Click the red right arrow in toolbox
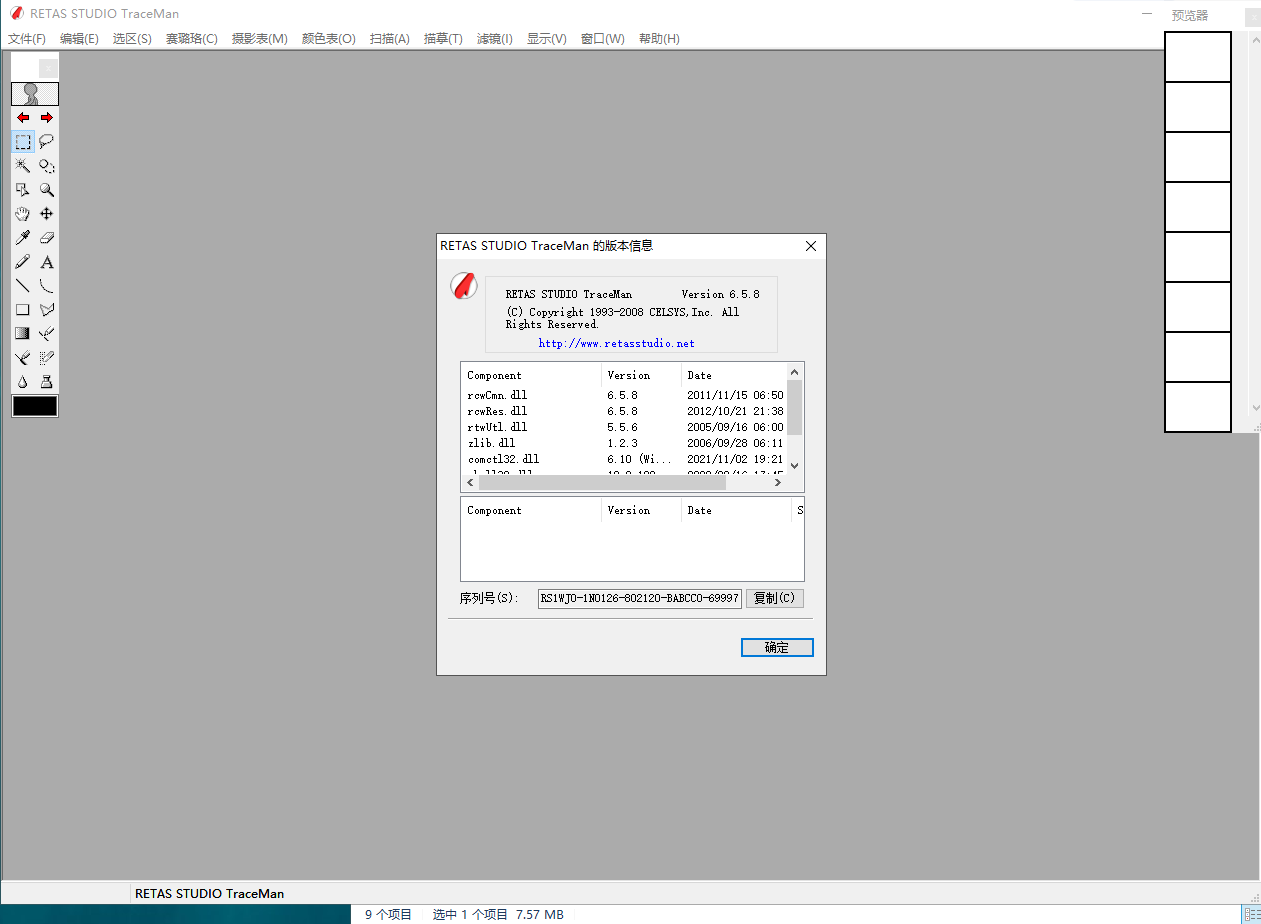 point(47,118)
